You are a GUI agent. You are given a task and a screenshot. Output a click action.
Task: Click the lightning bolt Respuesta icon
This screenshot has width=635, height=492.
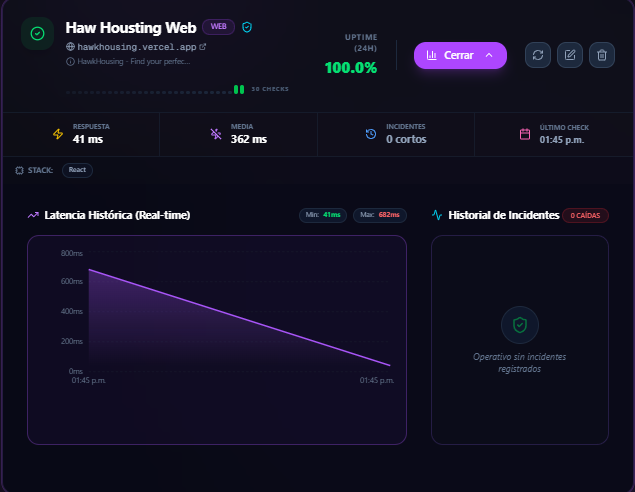coord(58,134)
